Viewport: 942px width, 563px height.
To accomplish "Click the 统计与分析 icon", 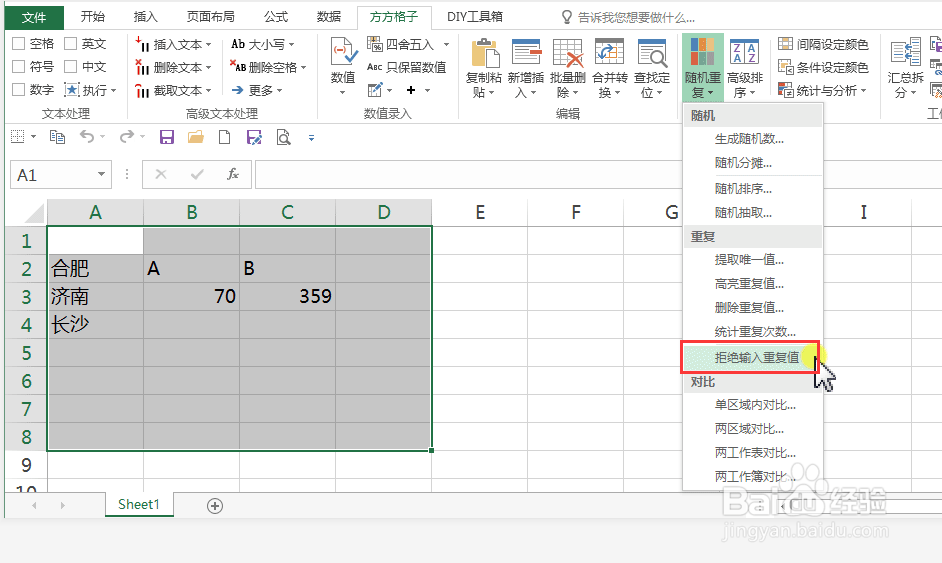I will click(785, 90).
